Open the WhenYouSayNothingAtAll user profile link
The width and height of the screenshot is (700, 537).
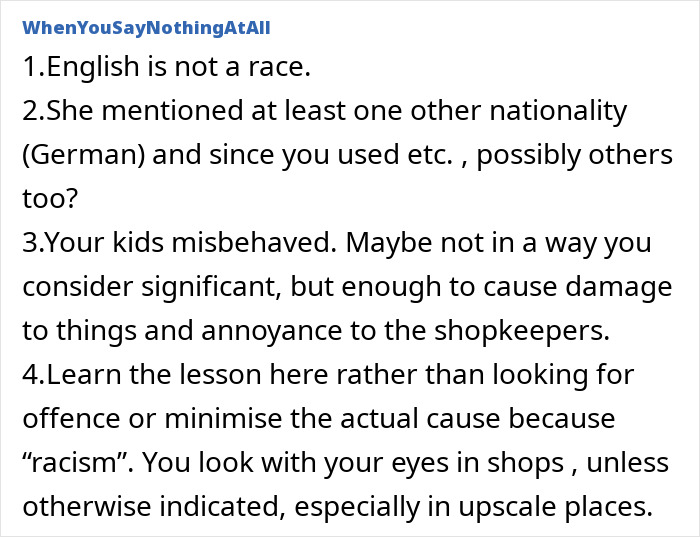[x=146, y=28]
